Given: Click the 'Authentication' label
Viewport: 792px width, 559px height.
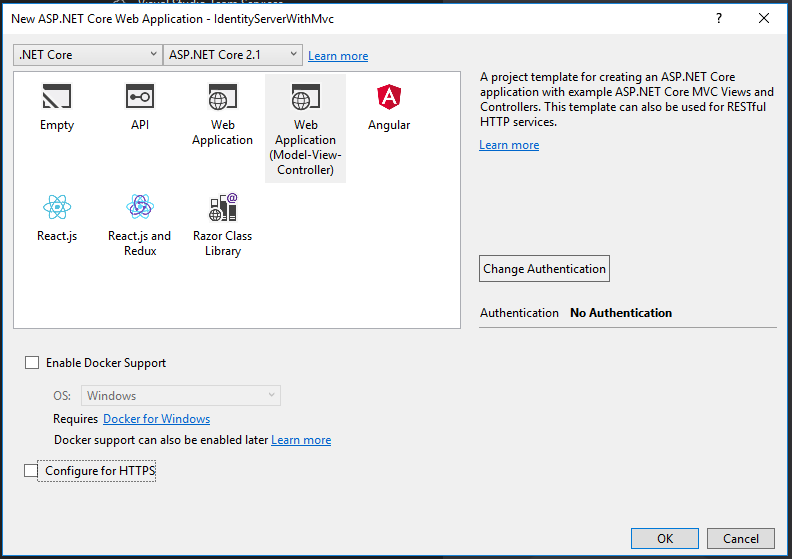Looking at the screenshot, I should pyautogui.click(x=519, y=313).
